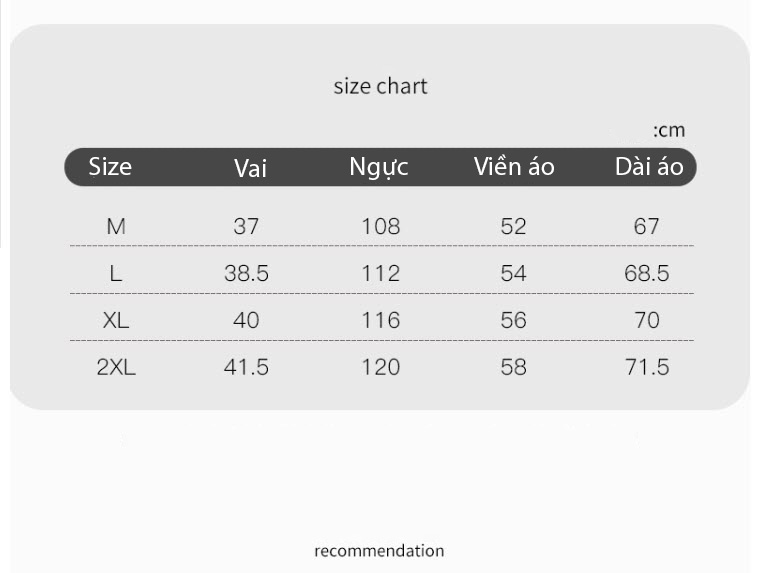The image size is (758, 573).
Task: Click the 38.5 shoulder value
Action: (x=246, y=273)
